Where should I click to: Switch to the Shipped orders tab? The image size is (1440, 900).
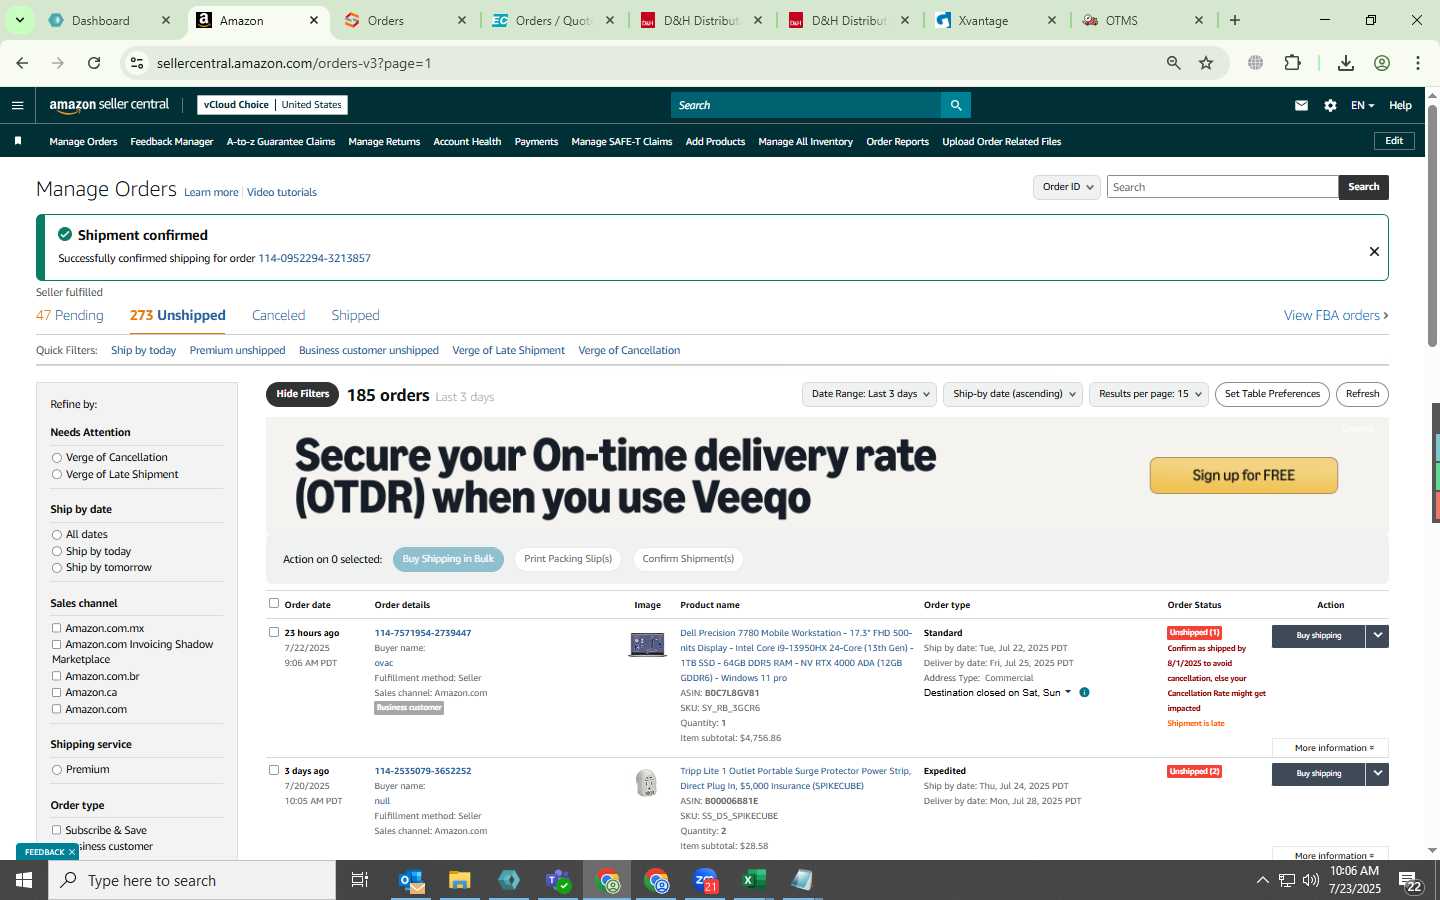355,315
